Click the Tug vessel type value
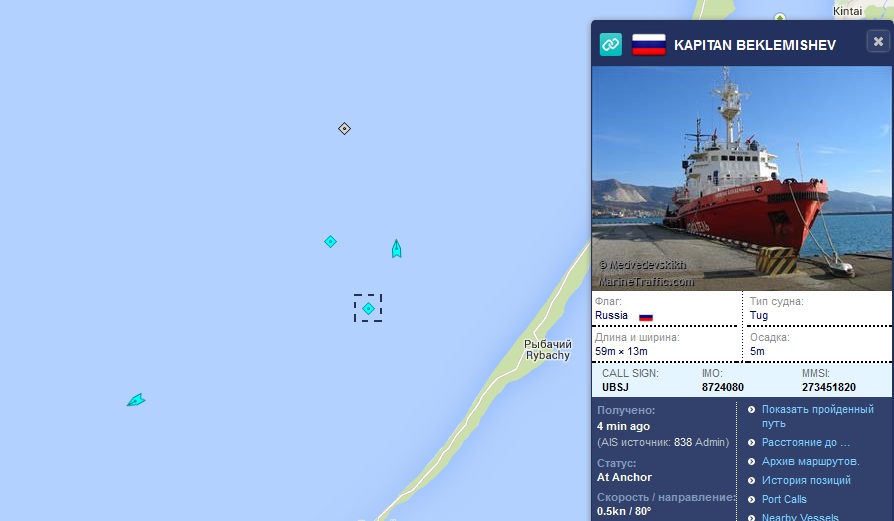The width and height of the screenshot is (894, 521). click(759, 315)
